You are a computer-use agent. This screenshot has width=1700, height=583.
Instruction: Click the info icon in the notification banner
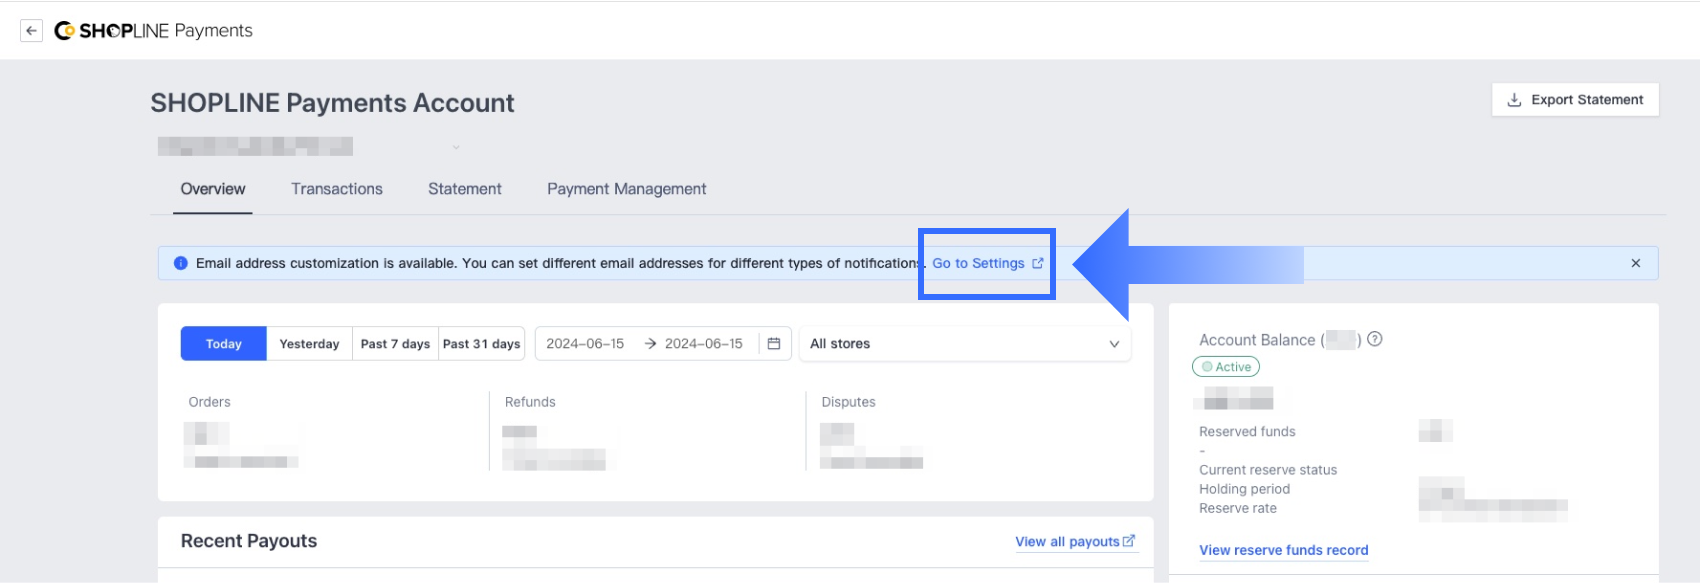[x=181, y=263]
